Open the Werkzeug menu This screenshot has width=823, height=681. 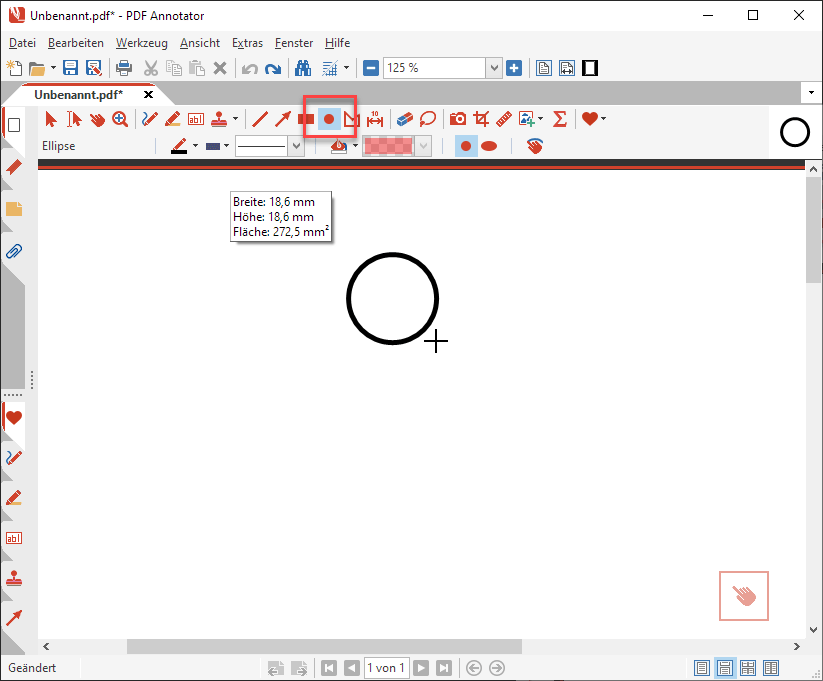tap(142, 43)
